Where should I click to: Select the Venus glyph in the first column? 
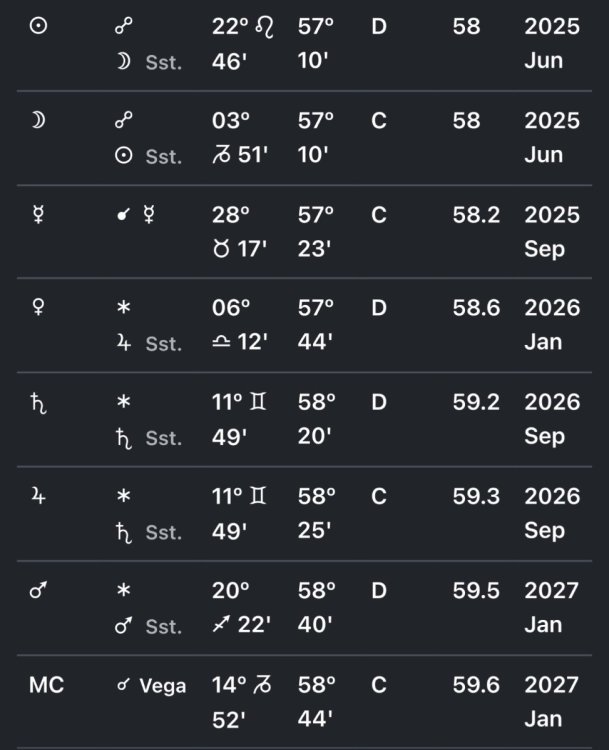(38, 308)
